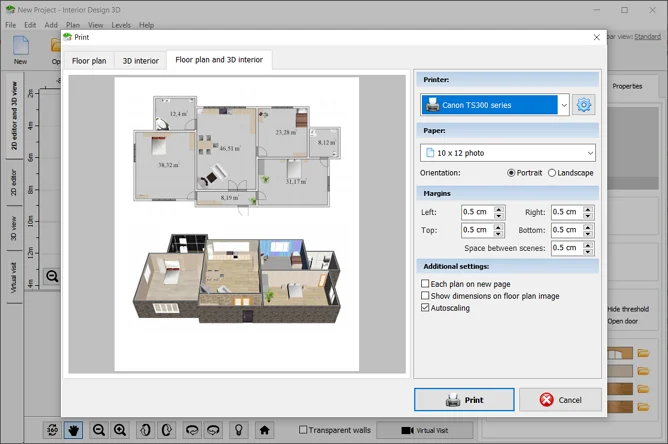Open folder icon beside fourth material swatch
The height and width of the screenshot is (444, 668).
click(643, 407)
